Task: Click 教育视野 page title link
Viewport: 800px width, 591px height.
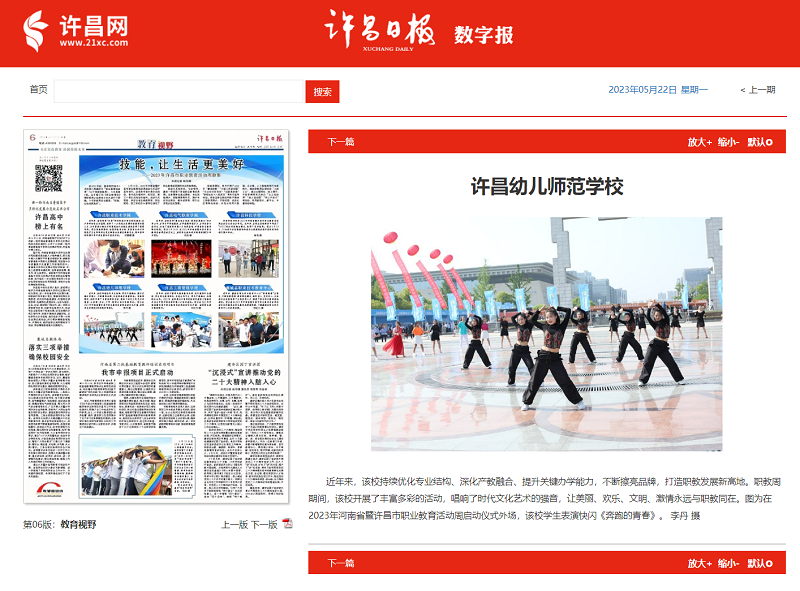Action: tap(79, 524)
